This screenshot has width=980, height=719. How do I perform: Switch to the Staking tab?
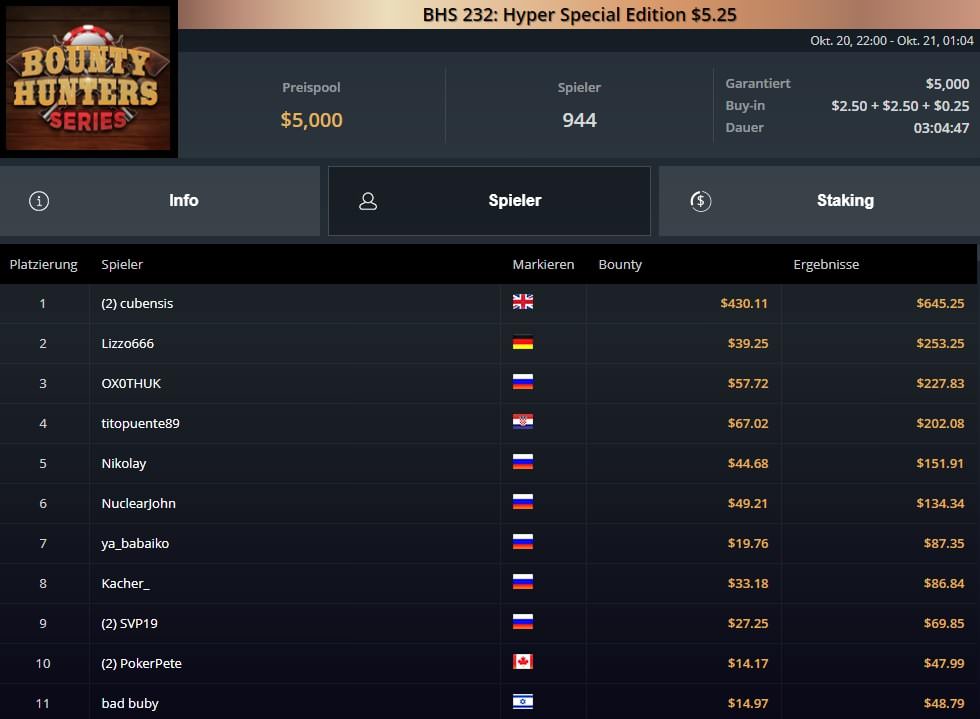point(819,201)
